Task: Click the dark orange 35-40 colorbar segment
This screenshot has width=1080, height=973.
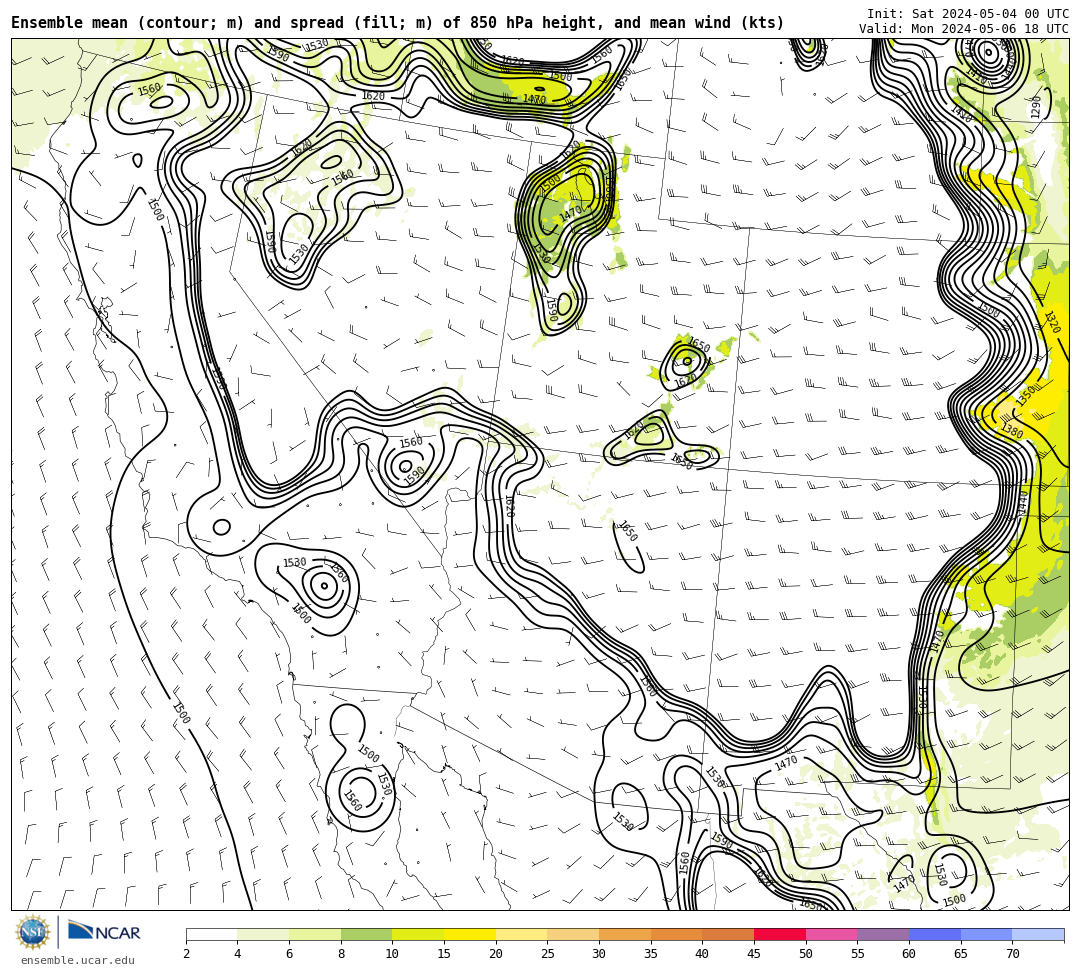Action: [x=676, y=934]
